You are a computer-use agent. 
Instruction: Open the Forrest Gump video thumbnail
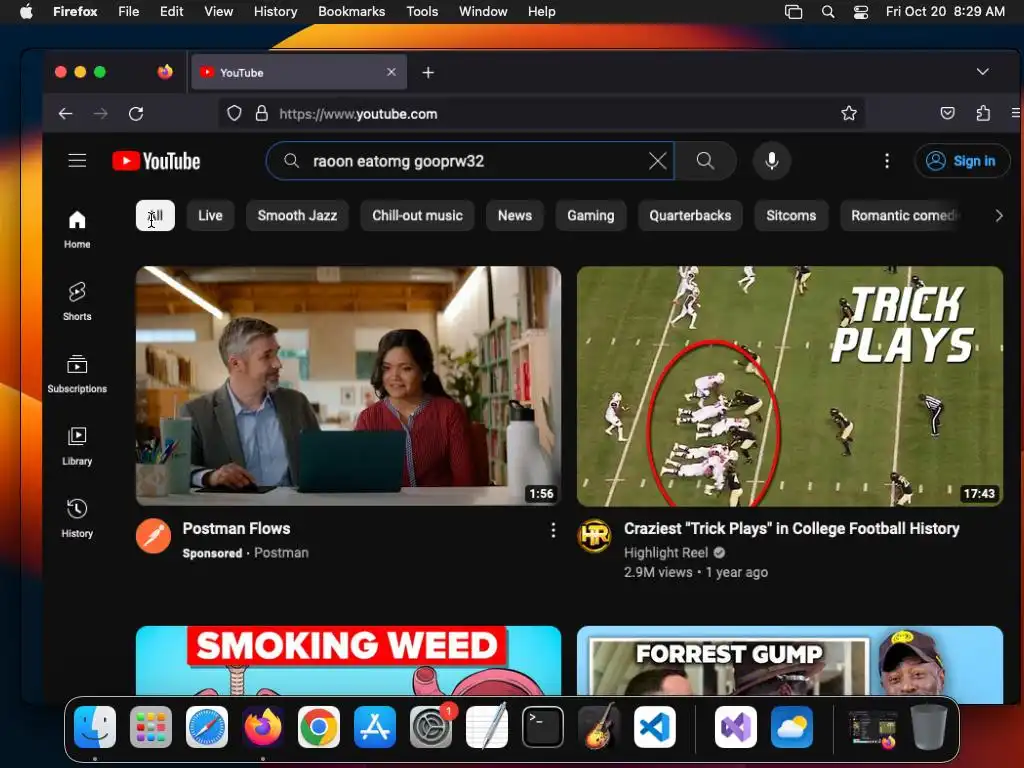click(x=790, y=661)
